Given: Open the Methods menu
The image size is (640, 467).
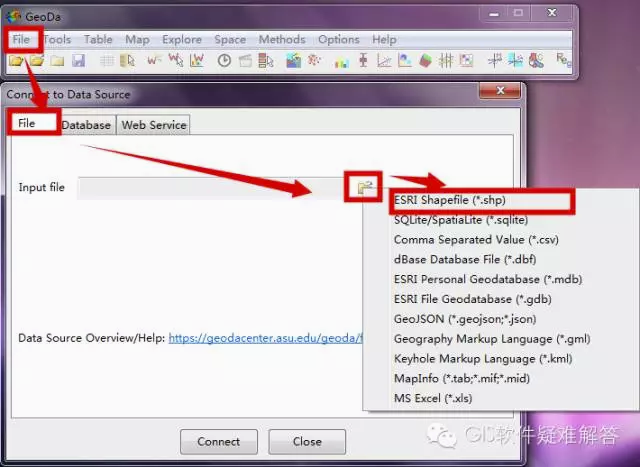Looking at the screenshot, I should tap(282, 40).
